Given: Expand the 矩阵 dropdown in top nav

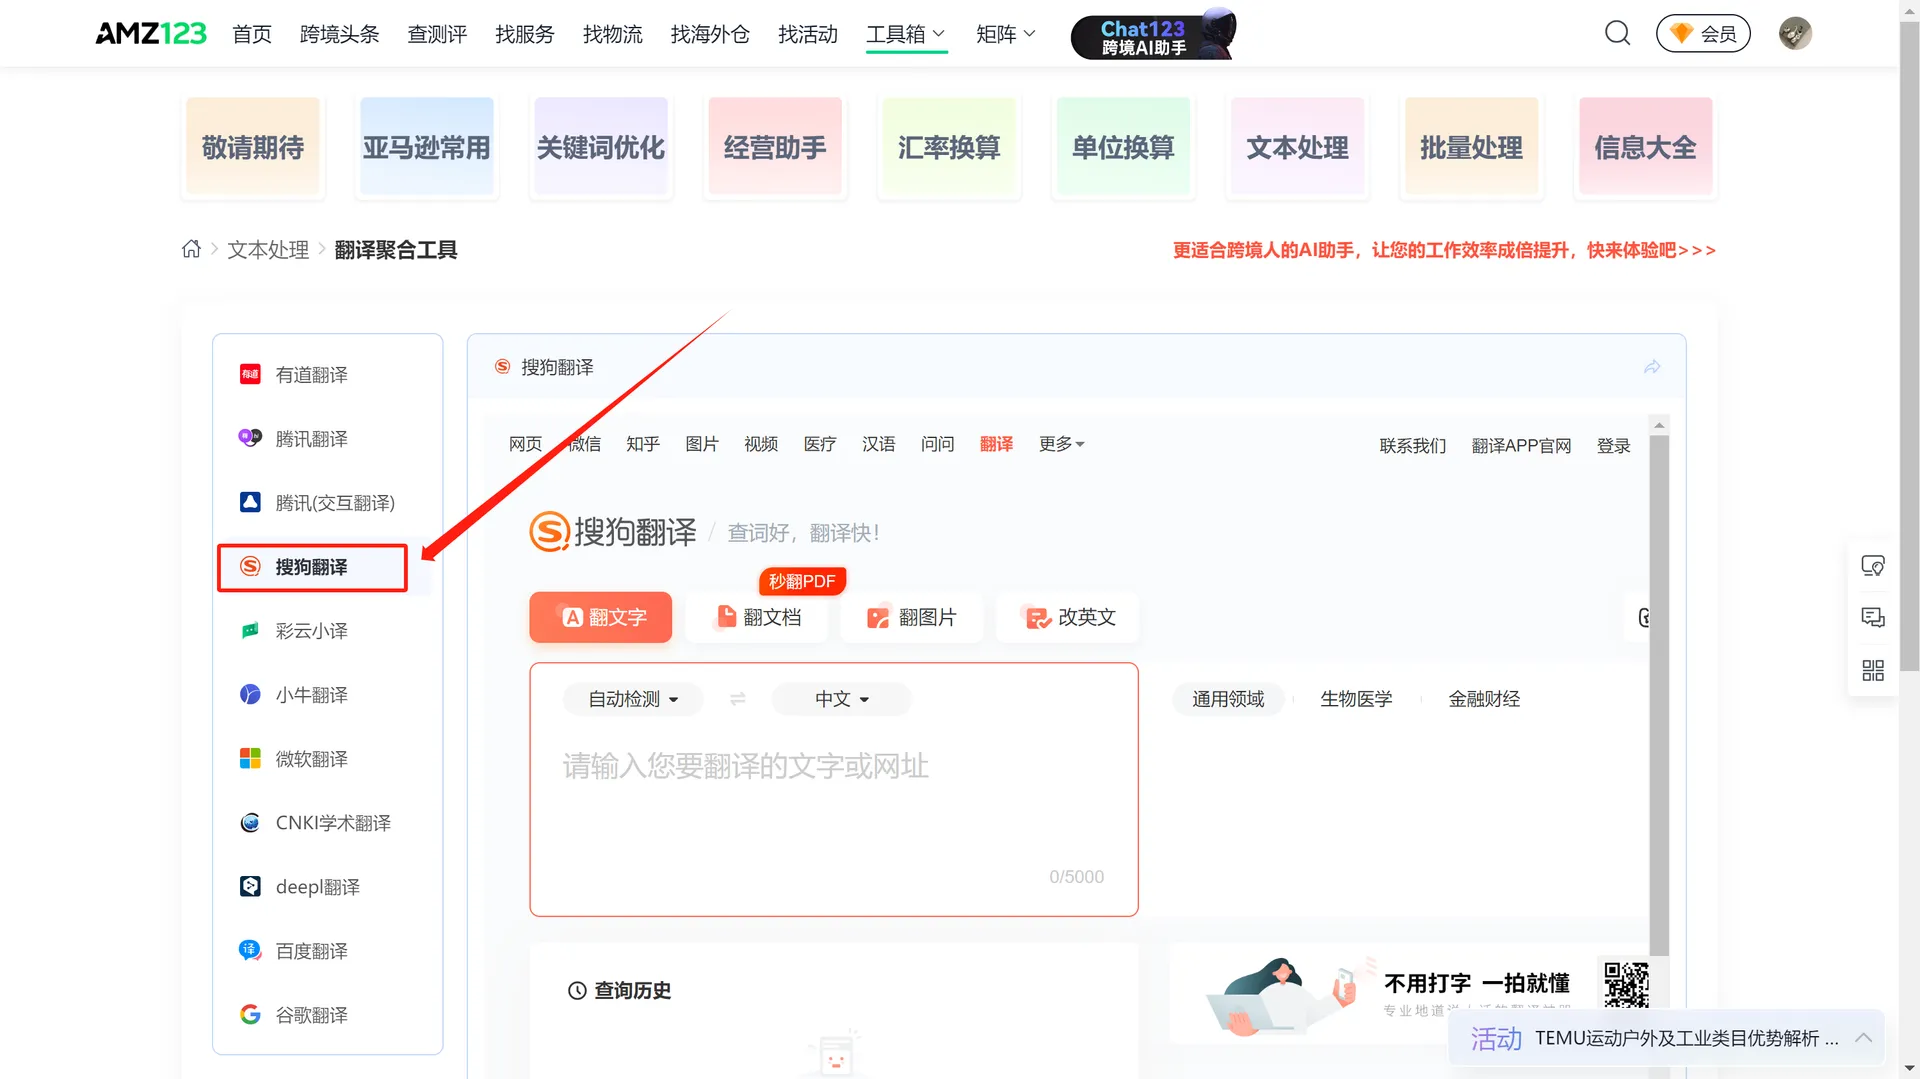Looking at the screenshot, I should pyautogui.click(x=1005, y=34).
